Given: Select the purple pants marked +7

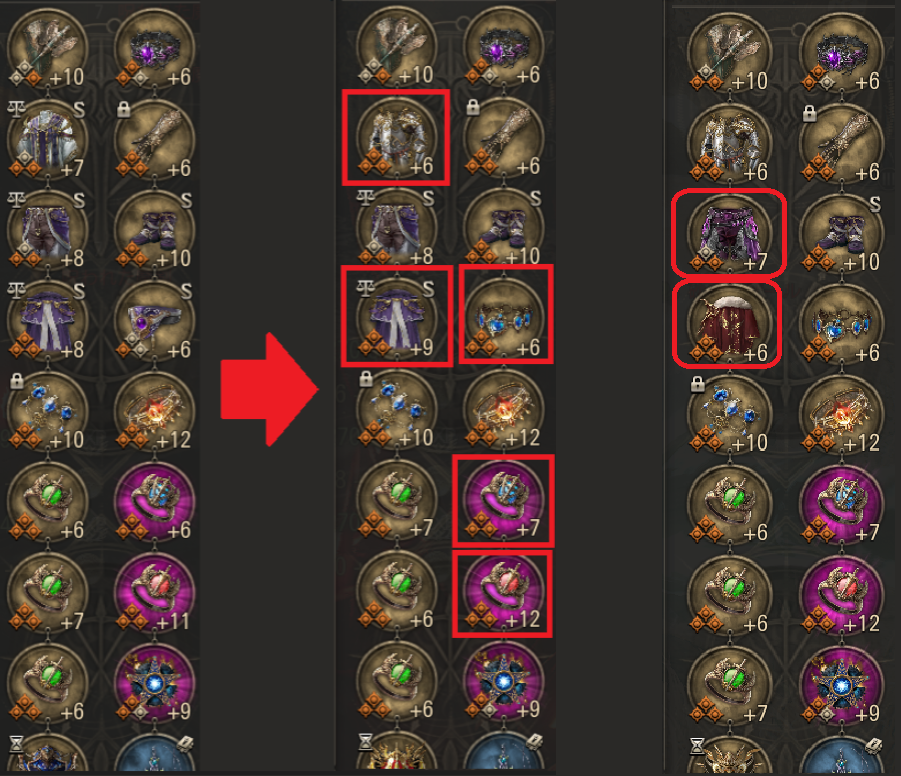Looking at the screenshot, I should 729,231.
